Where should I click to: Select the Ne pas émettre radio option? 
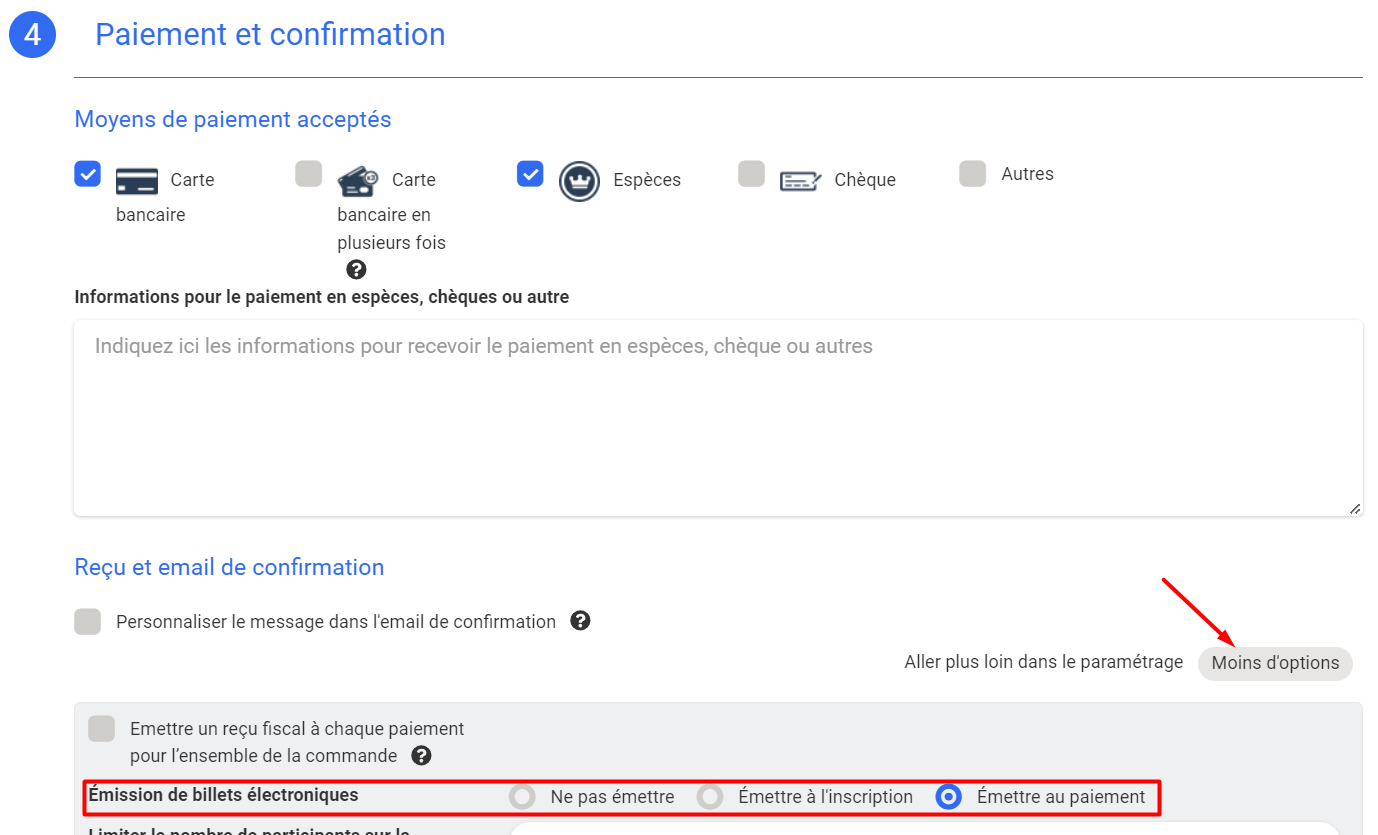[522, 797]
